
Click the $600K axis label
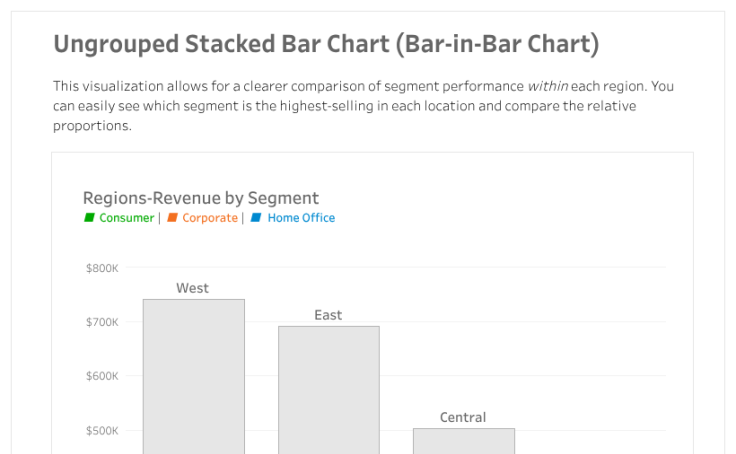coord(102,377)
